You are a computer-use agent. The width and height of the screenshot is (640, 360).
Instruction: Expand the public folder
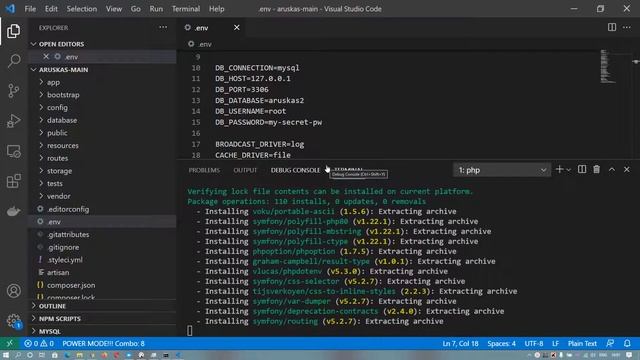(x=102, y=133)
